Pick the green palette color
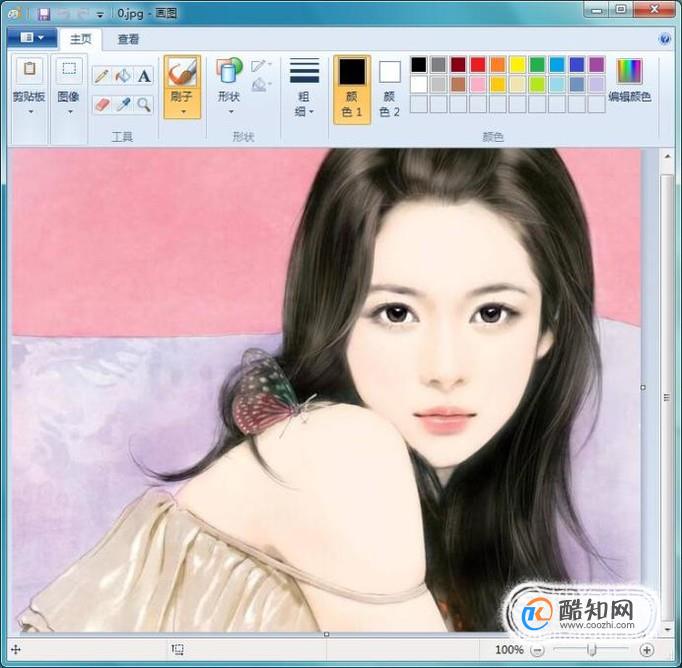This screenshot has width=682, height=668. pos(537,65)
